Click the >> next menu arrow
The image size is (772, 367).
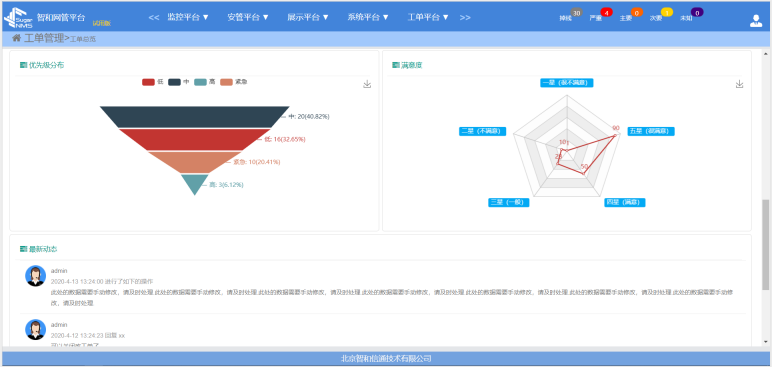point(465,17)
